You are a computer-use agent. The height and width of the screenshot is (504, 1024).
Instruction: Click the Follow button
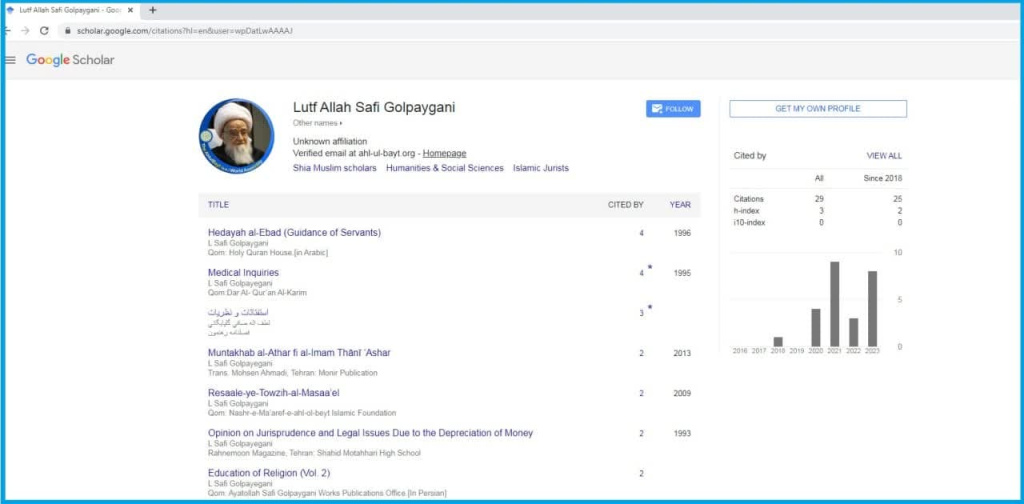672,109
